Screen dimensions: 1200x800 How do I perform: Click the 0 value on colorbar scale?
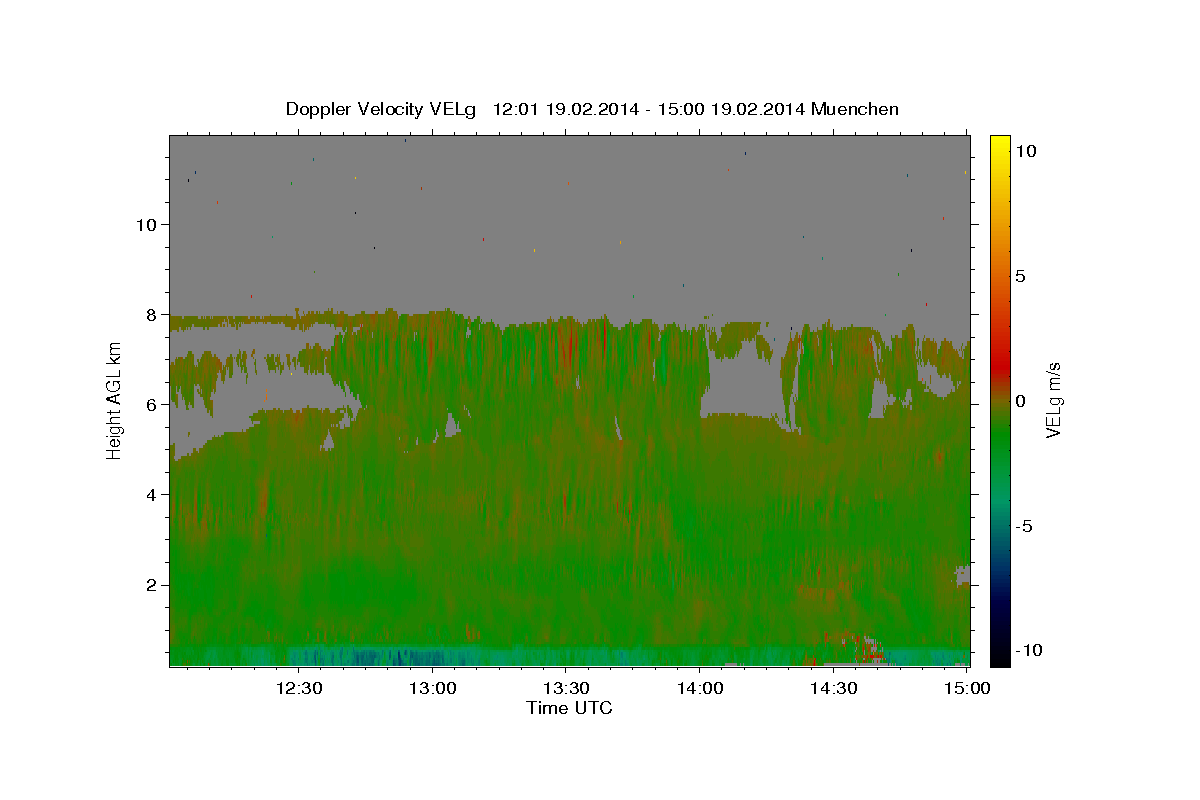pyautogui.click(x=1020, y=402)
